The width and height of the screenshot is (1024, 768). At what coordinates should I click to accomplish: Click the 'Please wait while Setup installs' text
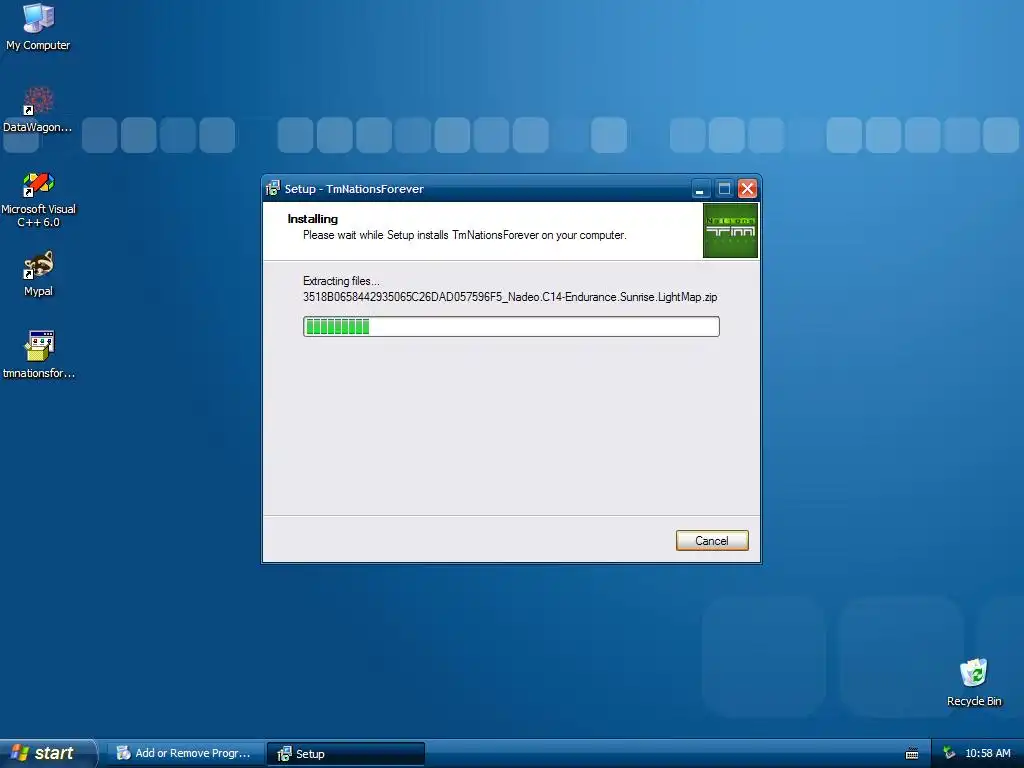point(464,235)
